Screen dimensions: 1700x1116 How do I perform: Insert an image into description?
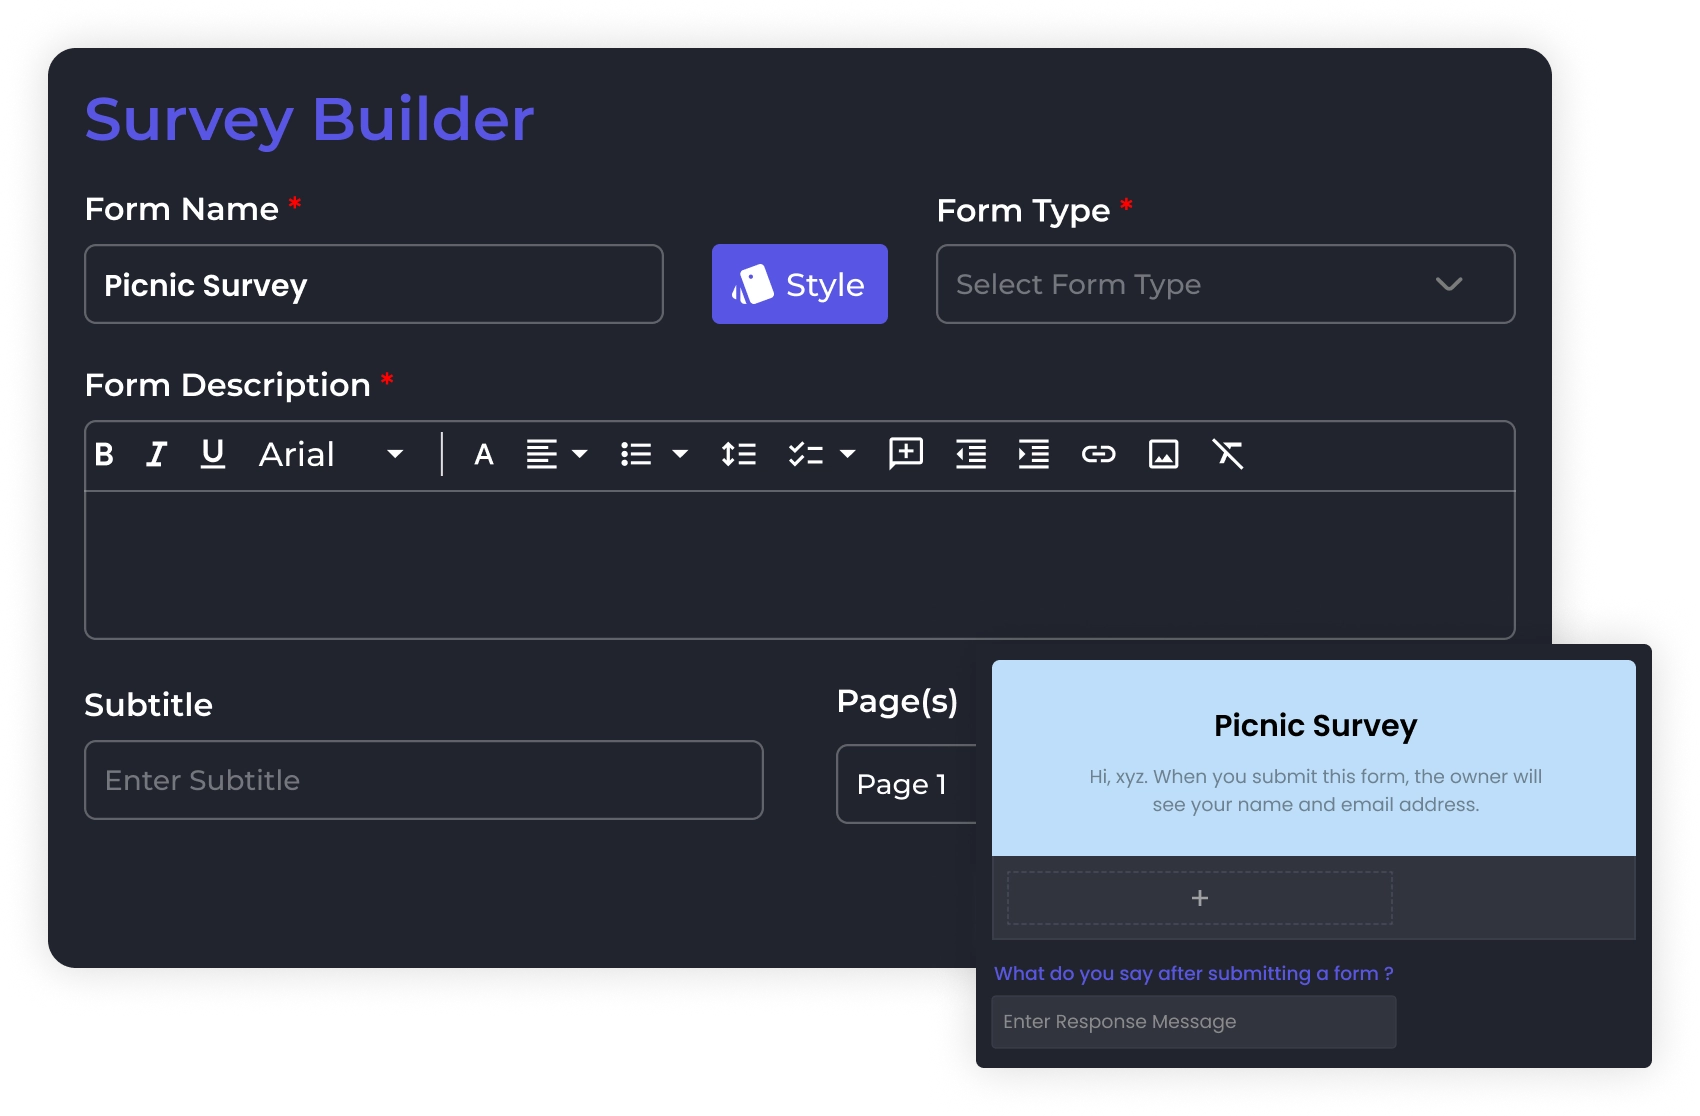pyautogui.click(x=1163, y=455)
